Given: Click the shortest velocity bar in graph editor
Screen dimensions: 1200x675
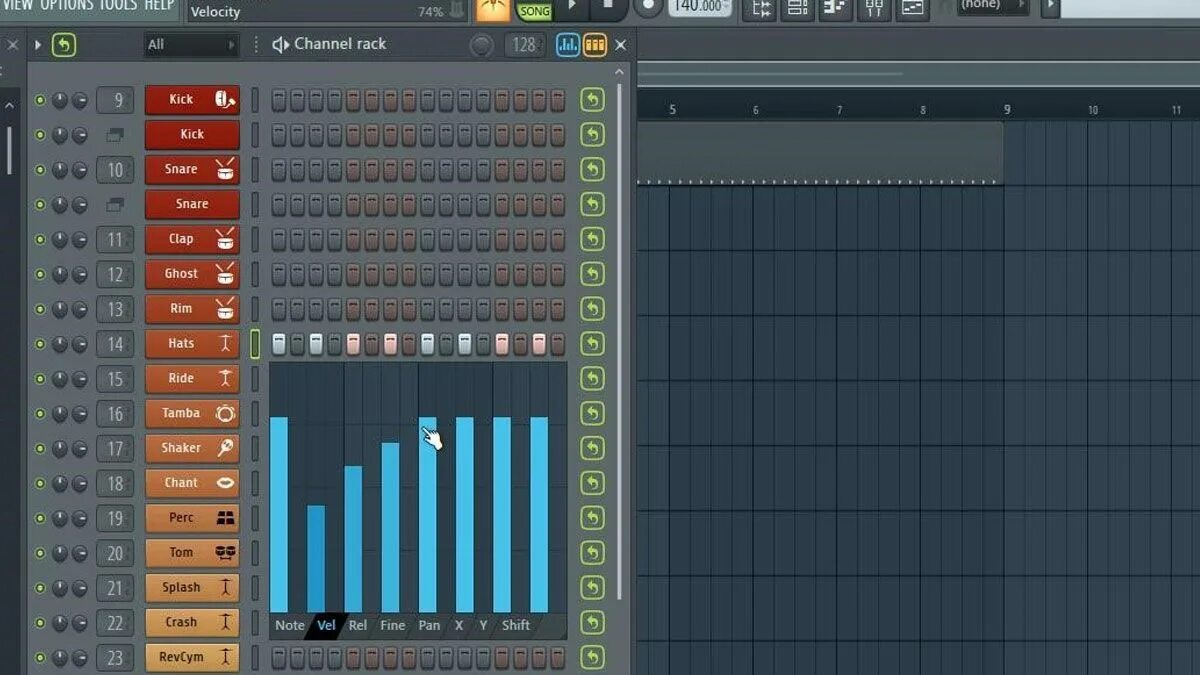Looking at the screenshot, I should tap(316, 559).
